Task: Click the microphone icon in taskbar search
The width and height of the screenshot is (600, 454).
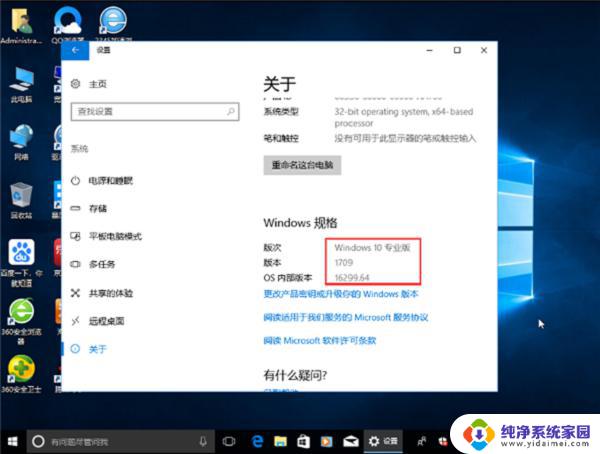Action: point(203,440)
